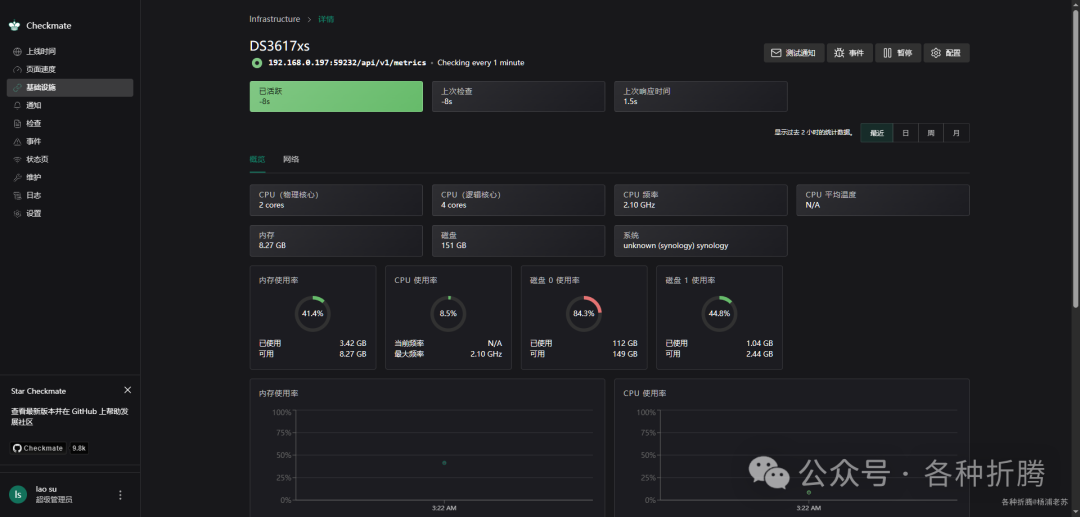Switch to the 网络 tab

pyautogui.click(x=291, y=160)
